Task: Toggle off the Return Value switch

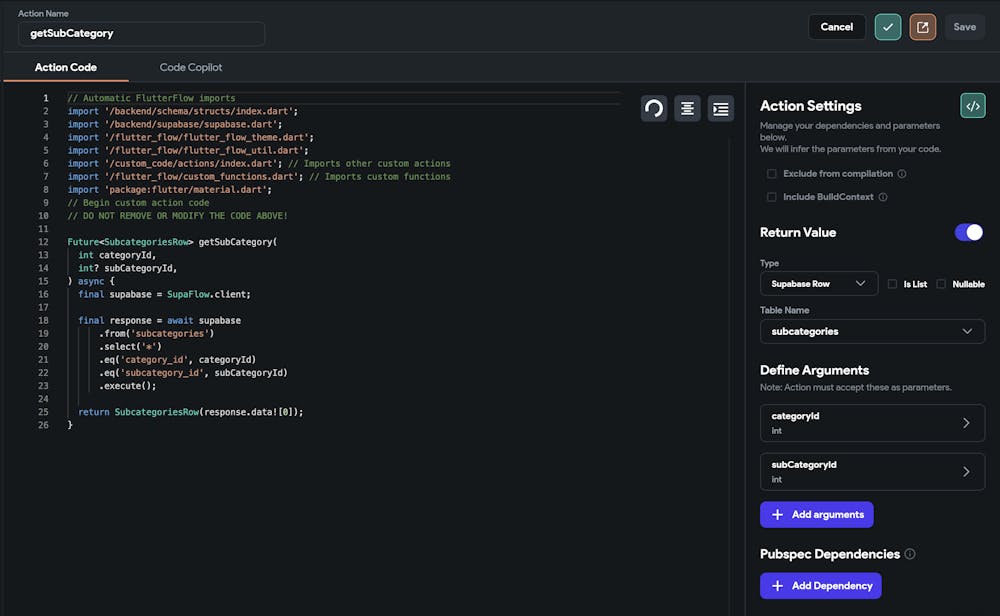Action: pyautogui.click(x=968, y=231)
